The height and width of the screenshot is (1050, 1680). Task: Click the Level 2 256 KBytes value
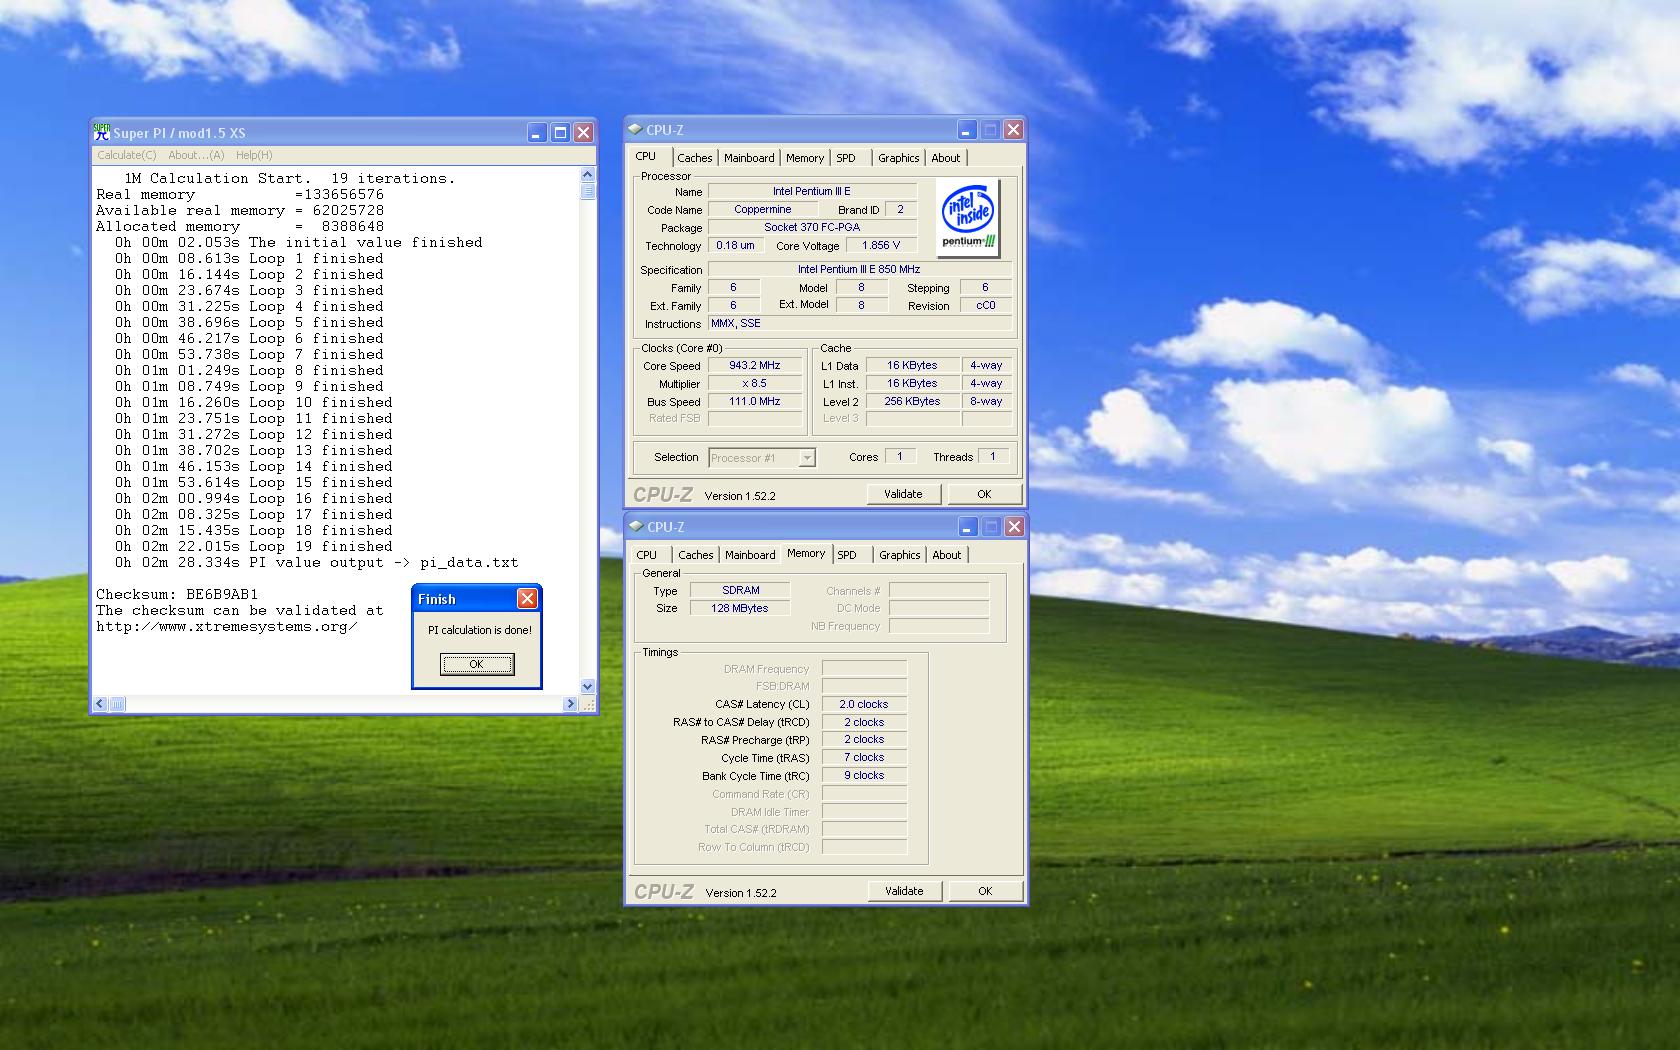[x=912, y=402]
